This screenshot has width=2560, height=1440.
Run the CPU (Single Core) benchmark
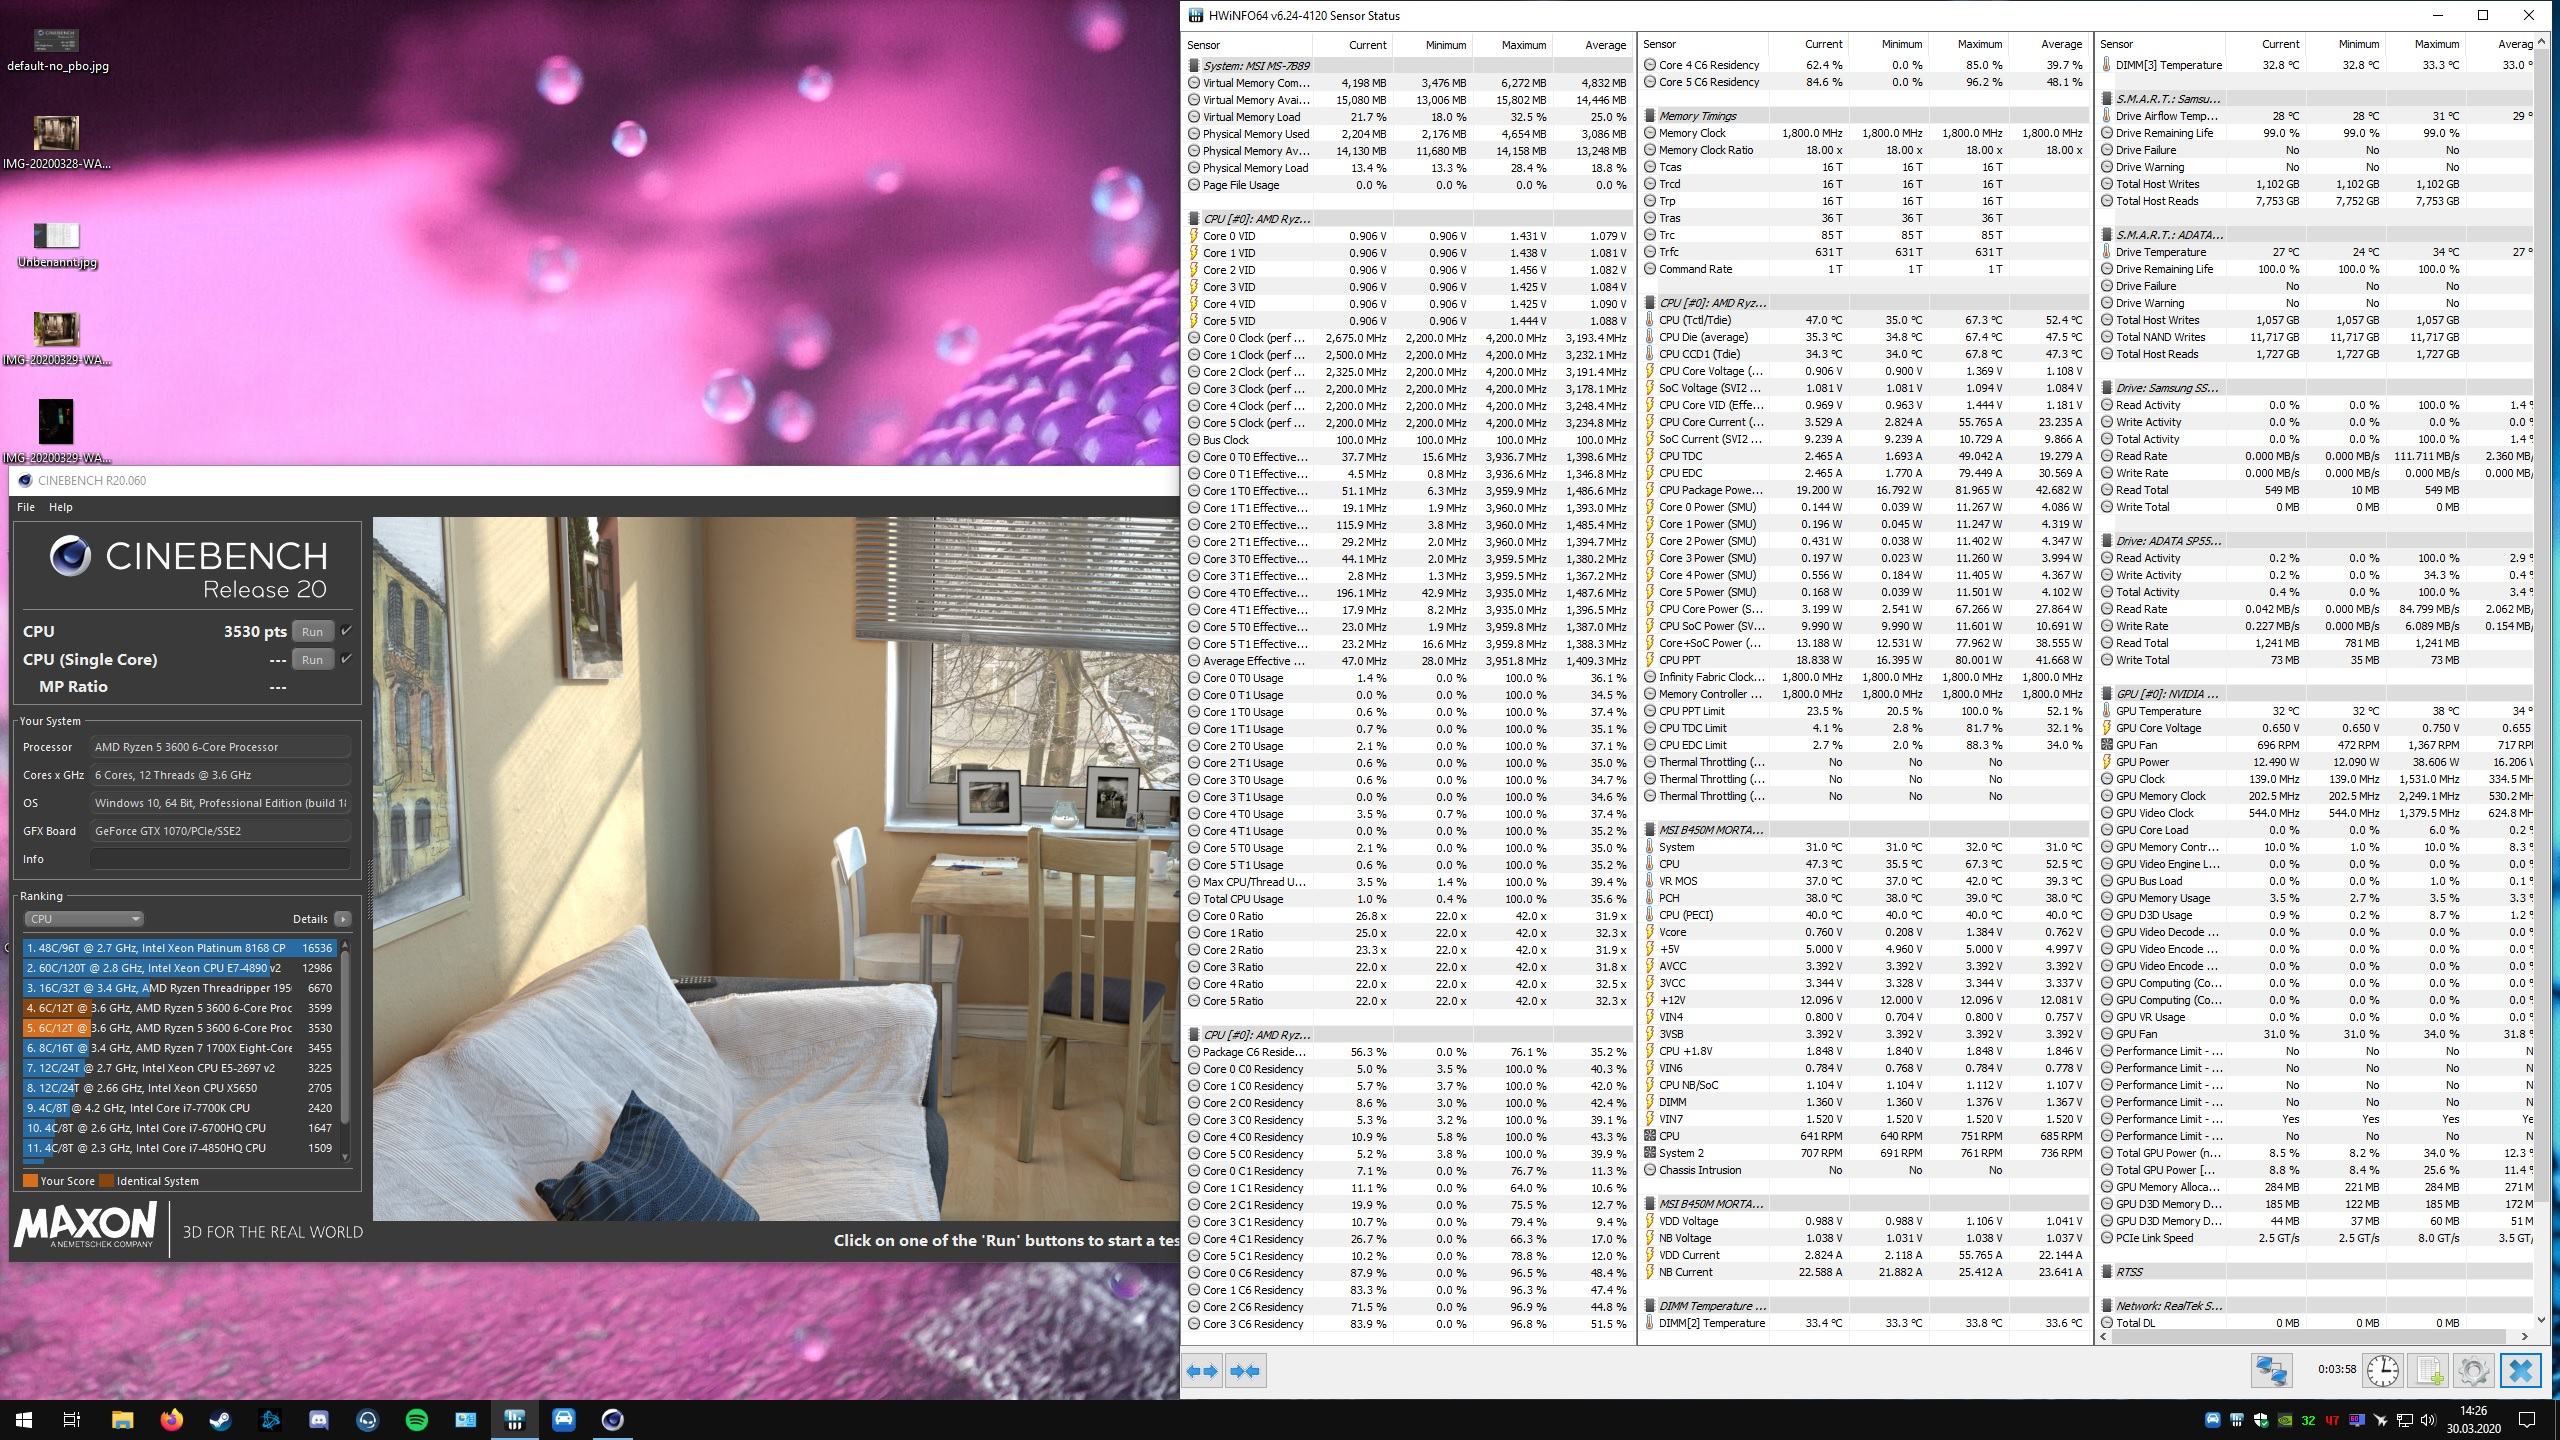312,659
